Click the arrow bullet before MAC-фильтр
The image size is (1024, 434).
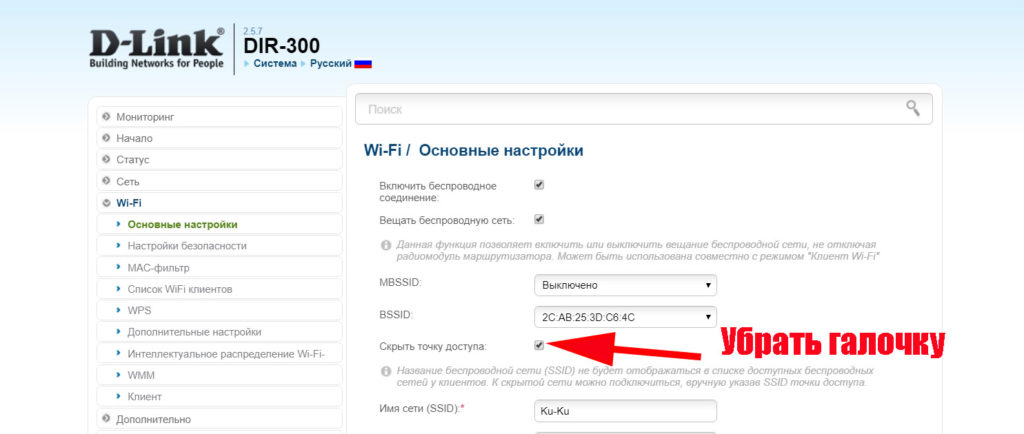118,267
